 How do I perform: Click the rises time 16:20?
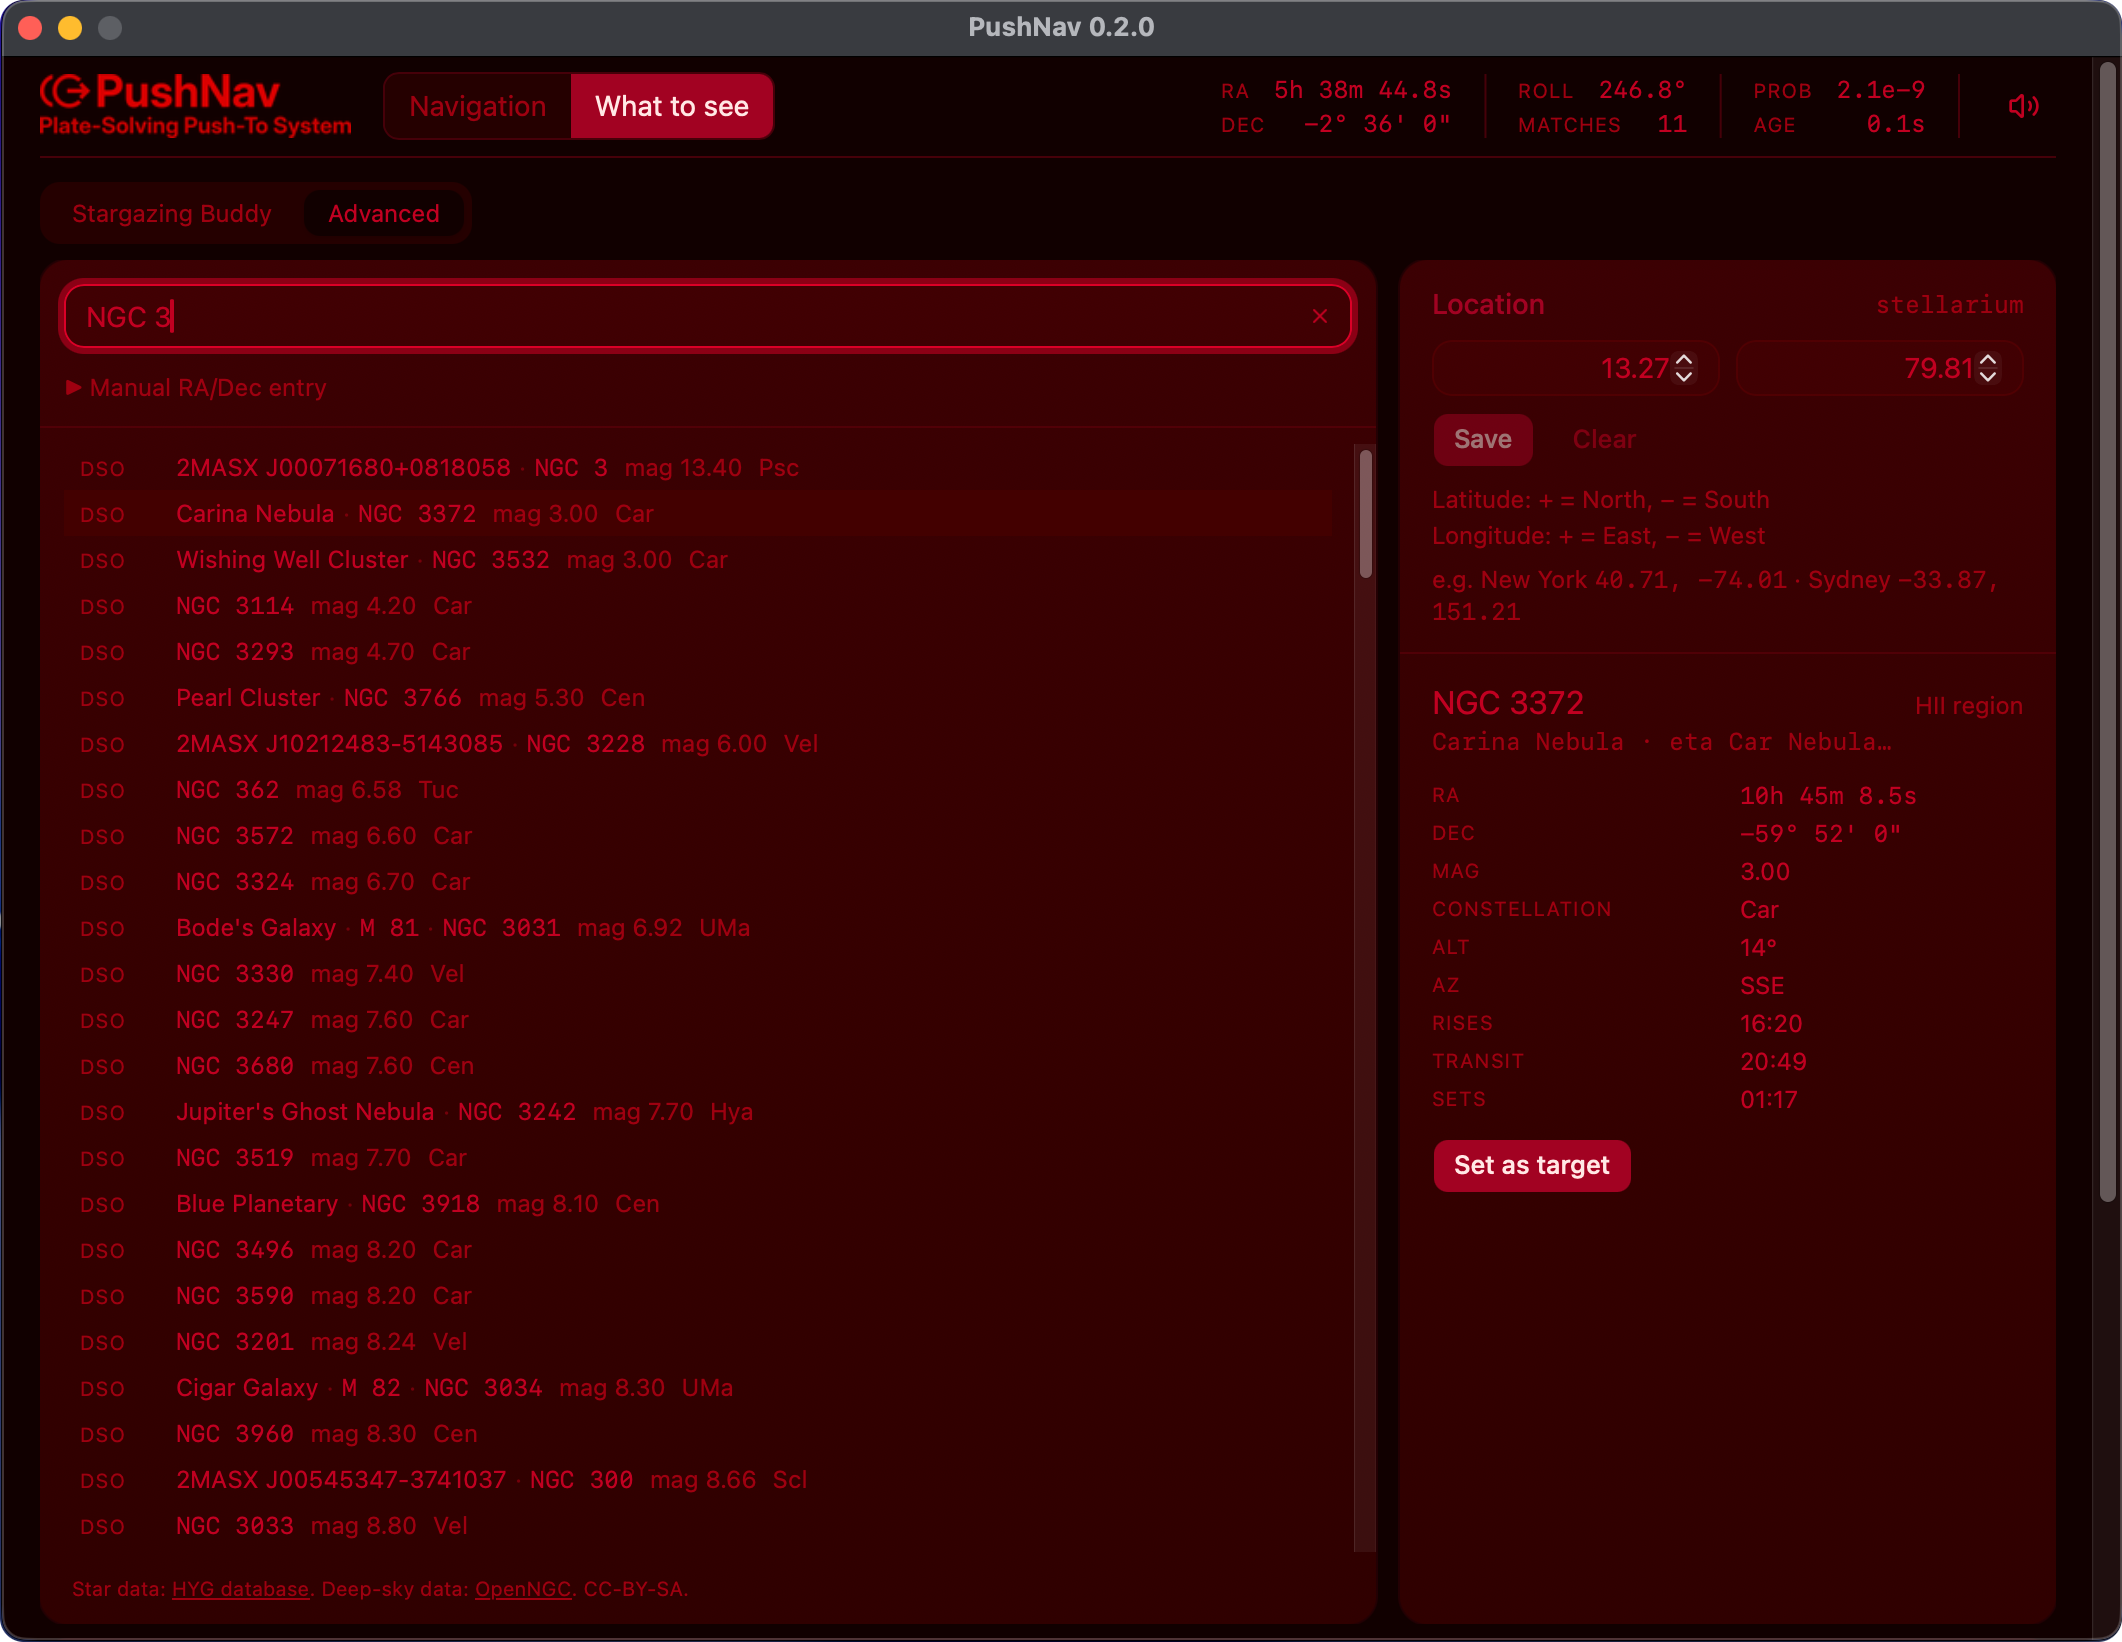click(1771, 1024)
